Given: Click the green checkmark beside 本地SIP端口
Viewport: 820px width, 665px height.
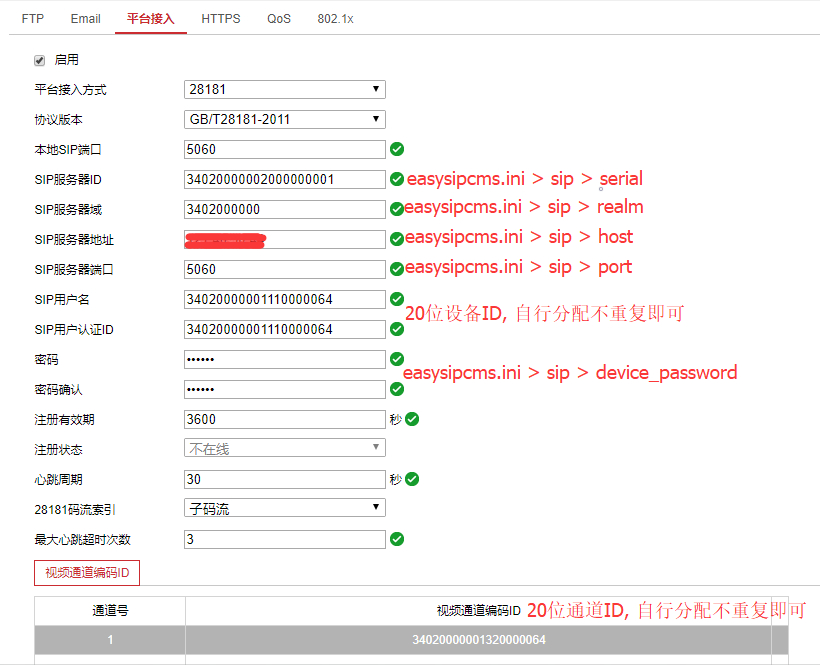Looking at the screenshot, I should (x=397, y=149).
